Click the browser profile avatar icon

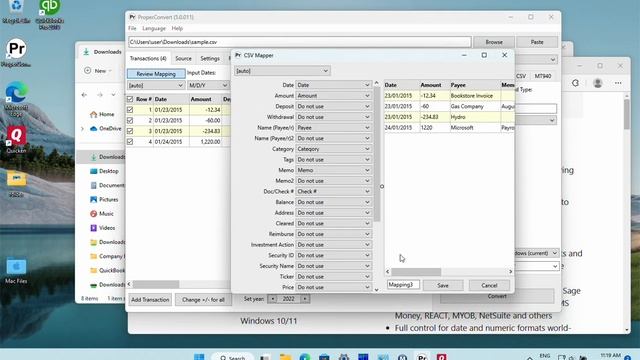[598, 83]
